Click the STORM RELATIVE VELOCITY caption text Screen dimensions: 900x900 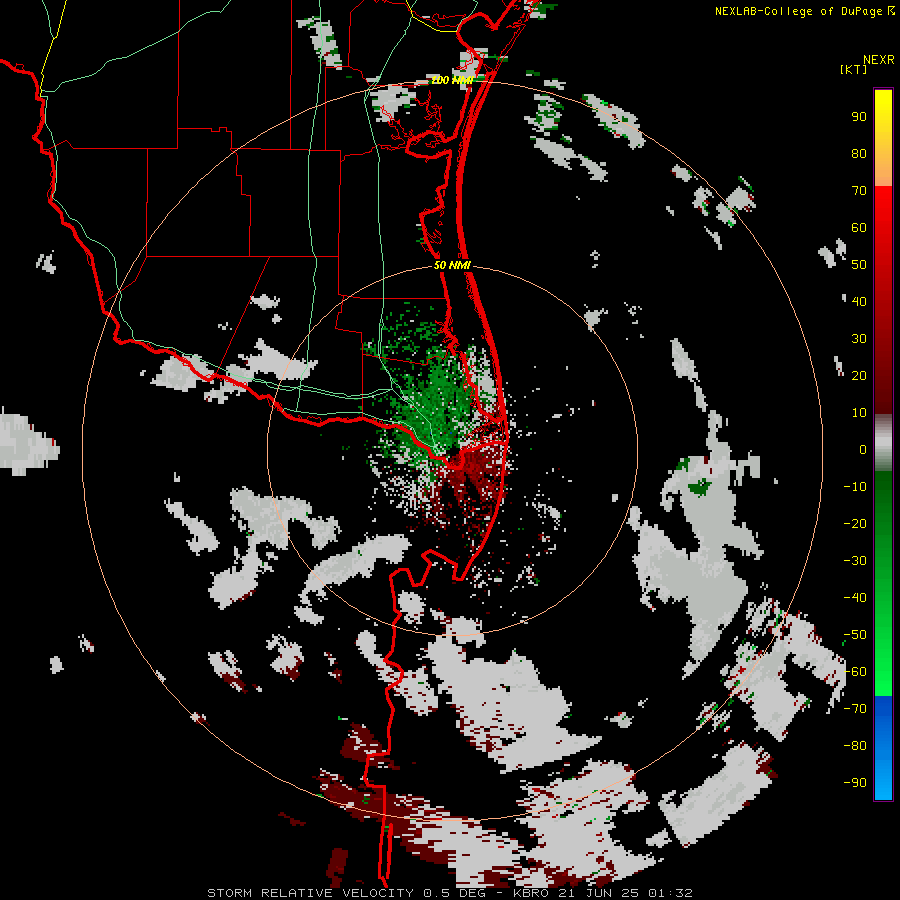click(x=313, y=893)
